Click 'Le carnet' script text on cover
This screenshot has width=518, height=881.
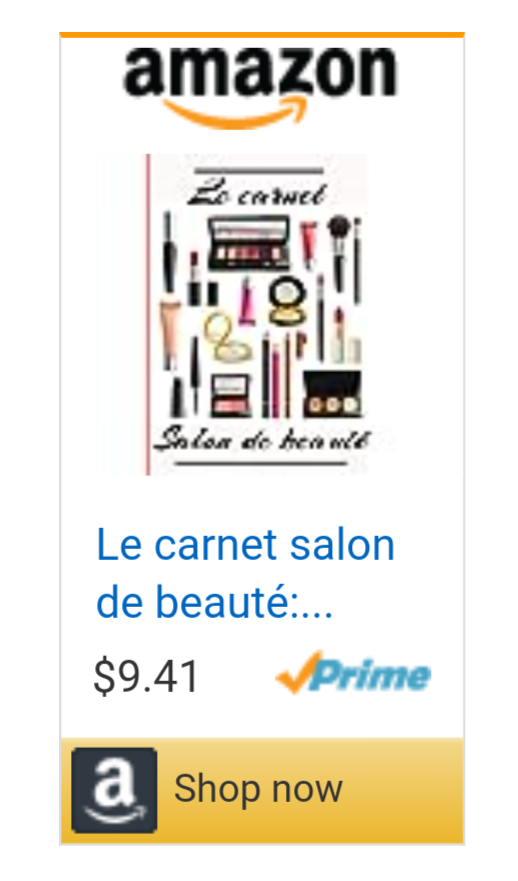click(257, 192)
